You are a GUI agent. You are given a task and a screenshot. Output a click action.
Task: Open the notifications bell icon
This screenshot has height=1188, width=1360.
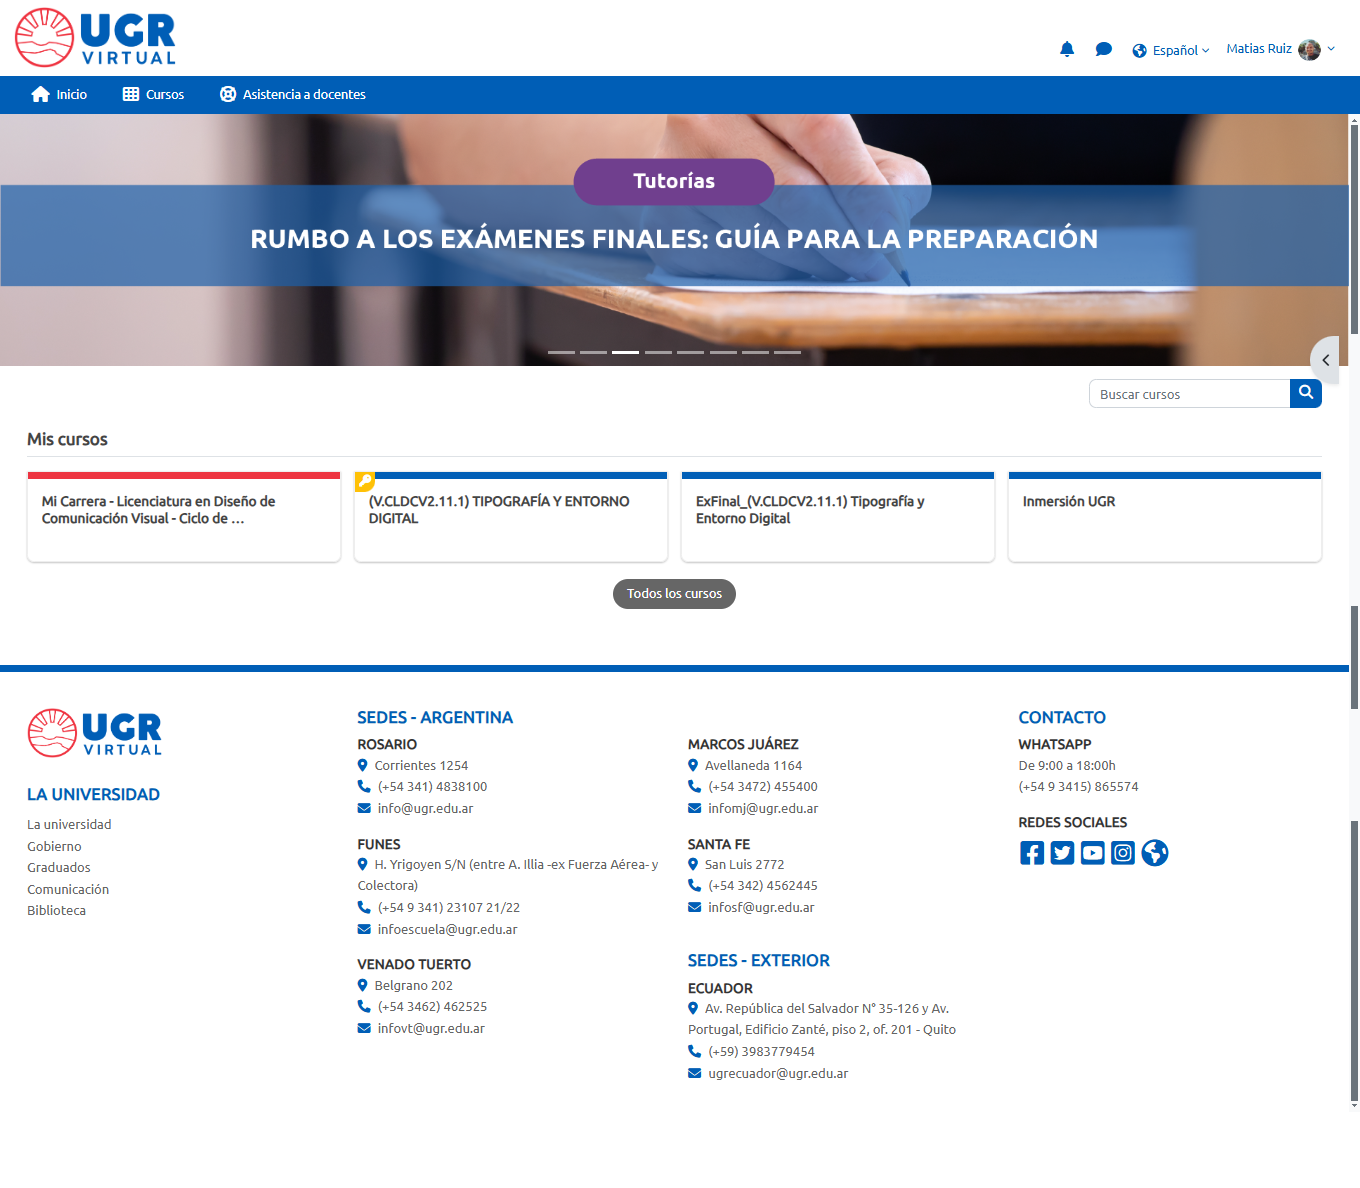pos(1067,49)
